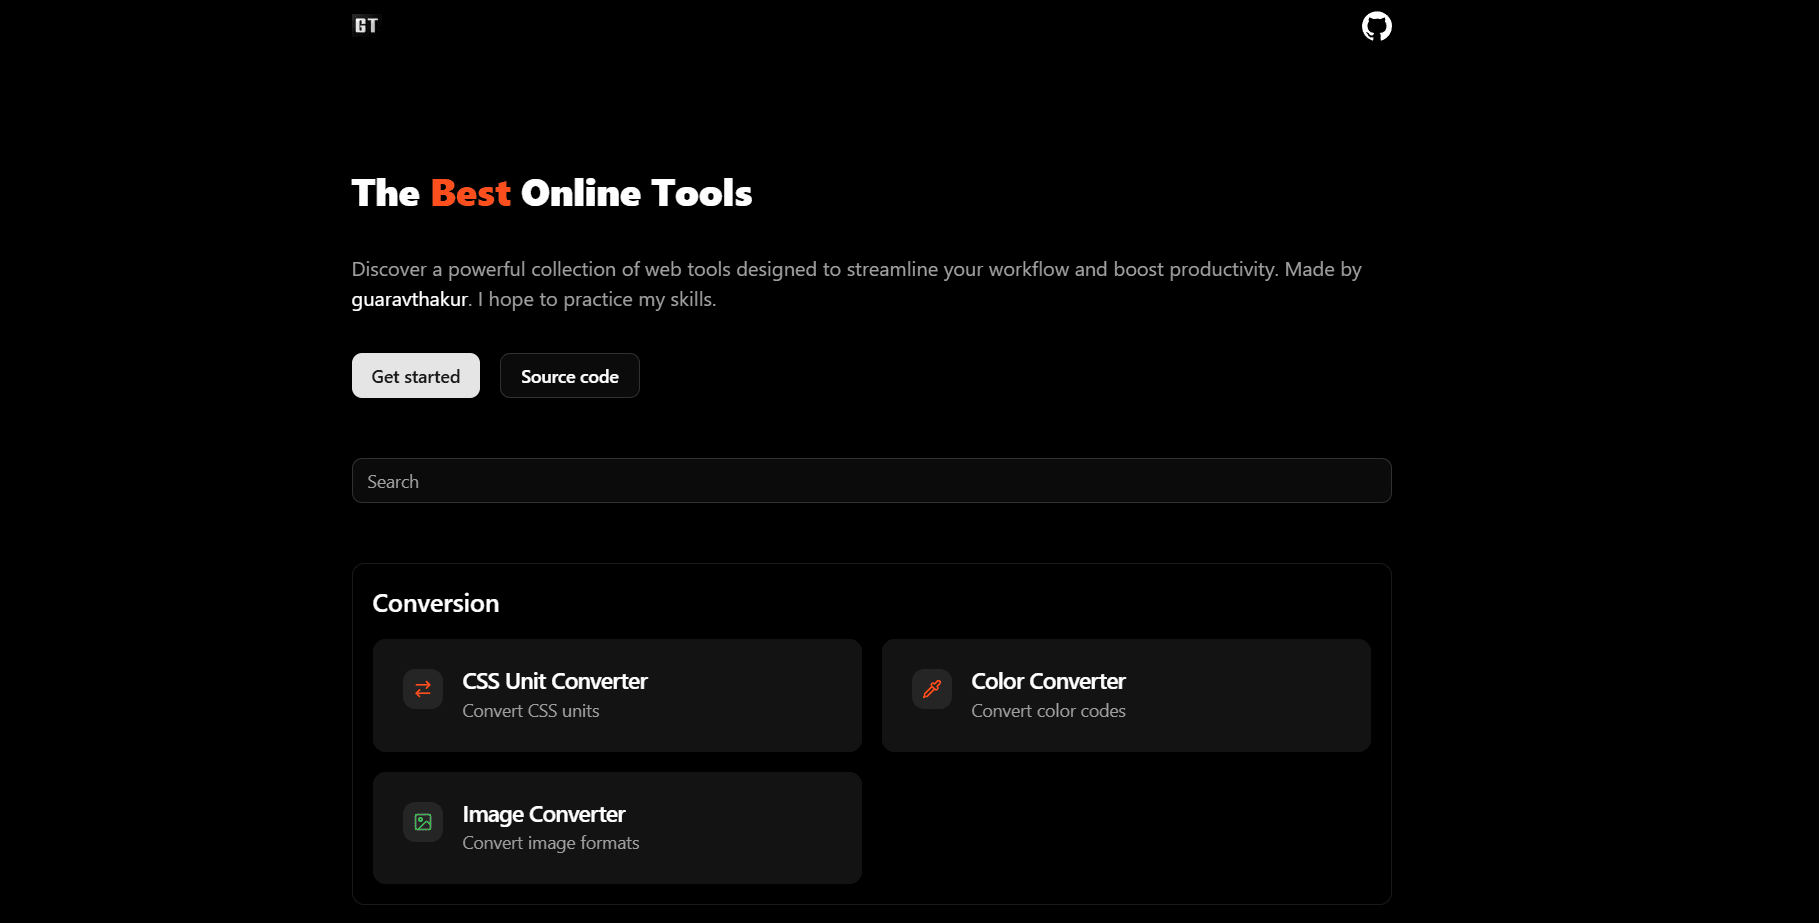This screenshot has height=923, width=1819.
Task: Click the 'Convert CSS units' description text
Action: (x=530, y=710)
